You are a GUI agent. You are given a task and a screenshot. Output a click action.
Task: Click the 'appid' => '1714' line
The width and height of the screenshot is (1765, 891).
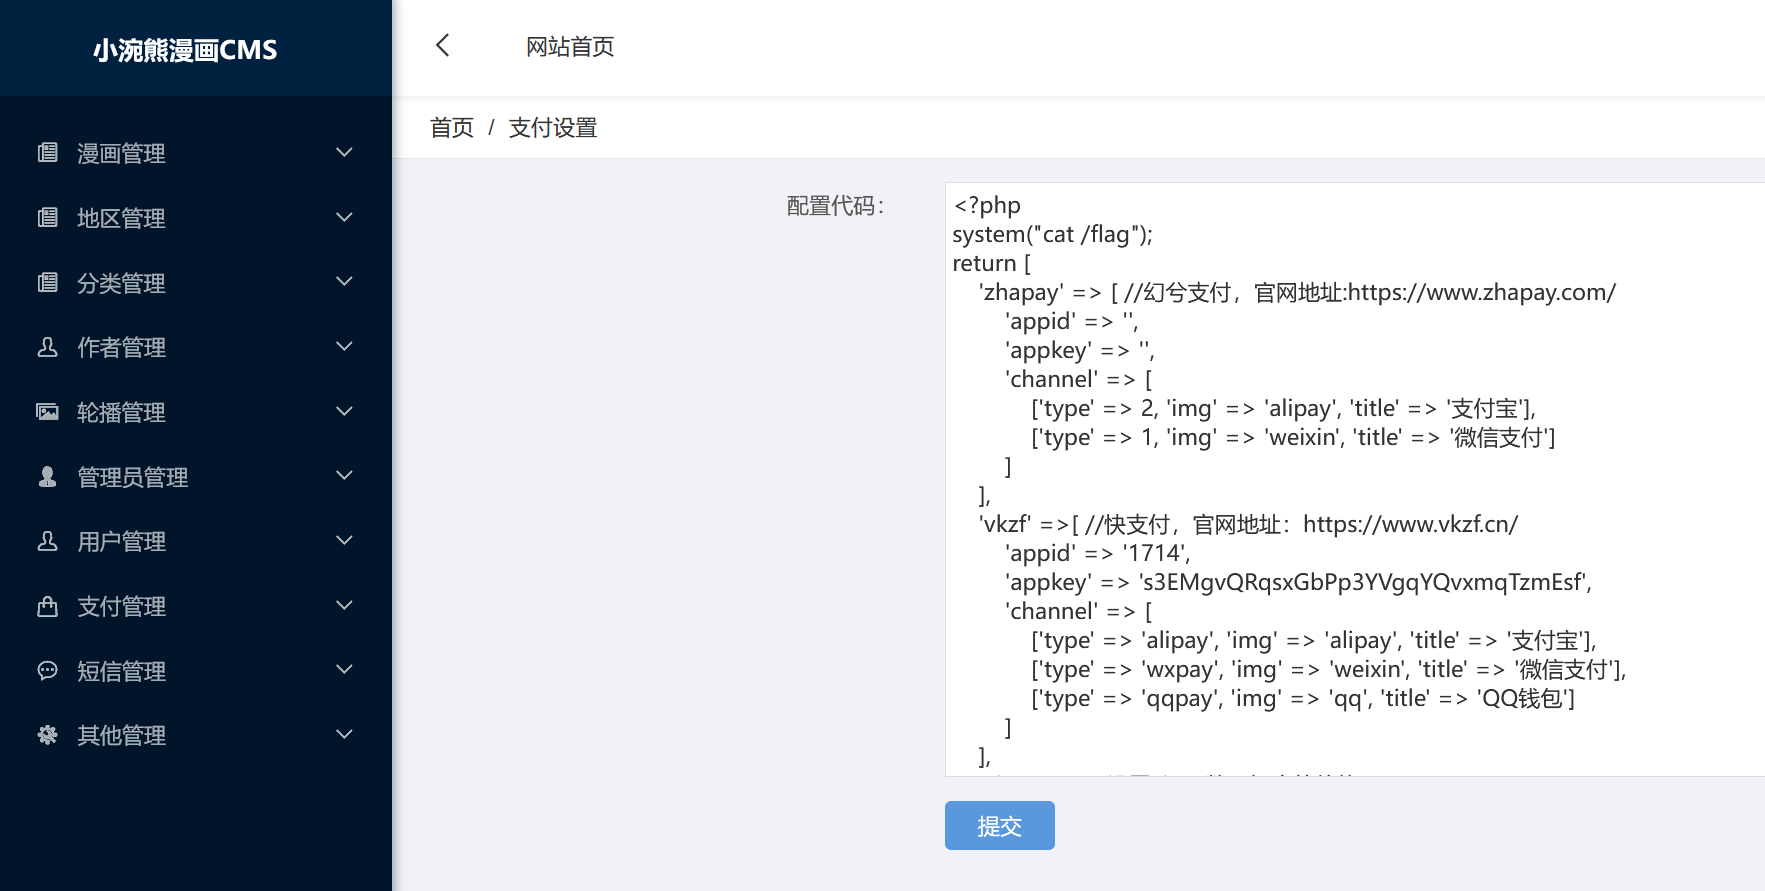click(x=1097, y=553)
